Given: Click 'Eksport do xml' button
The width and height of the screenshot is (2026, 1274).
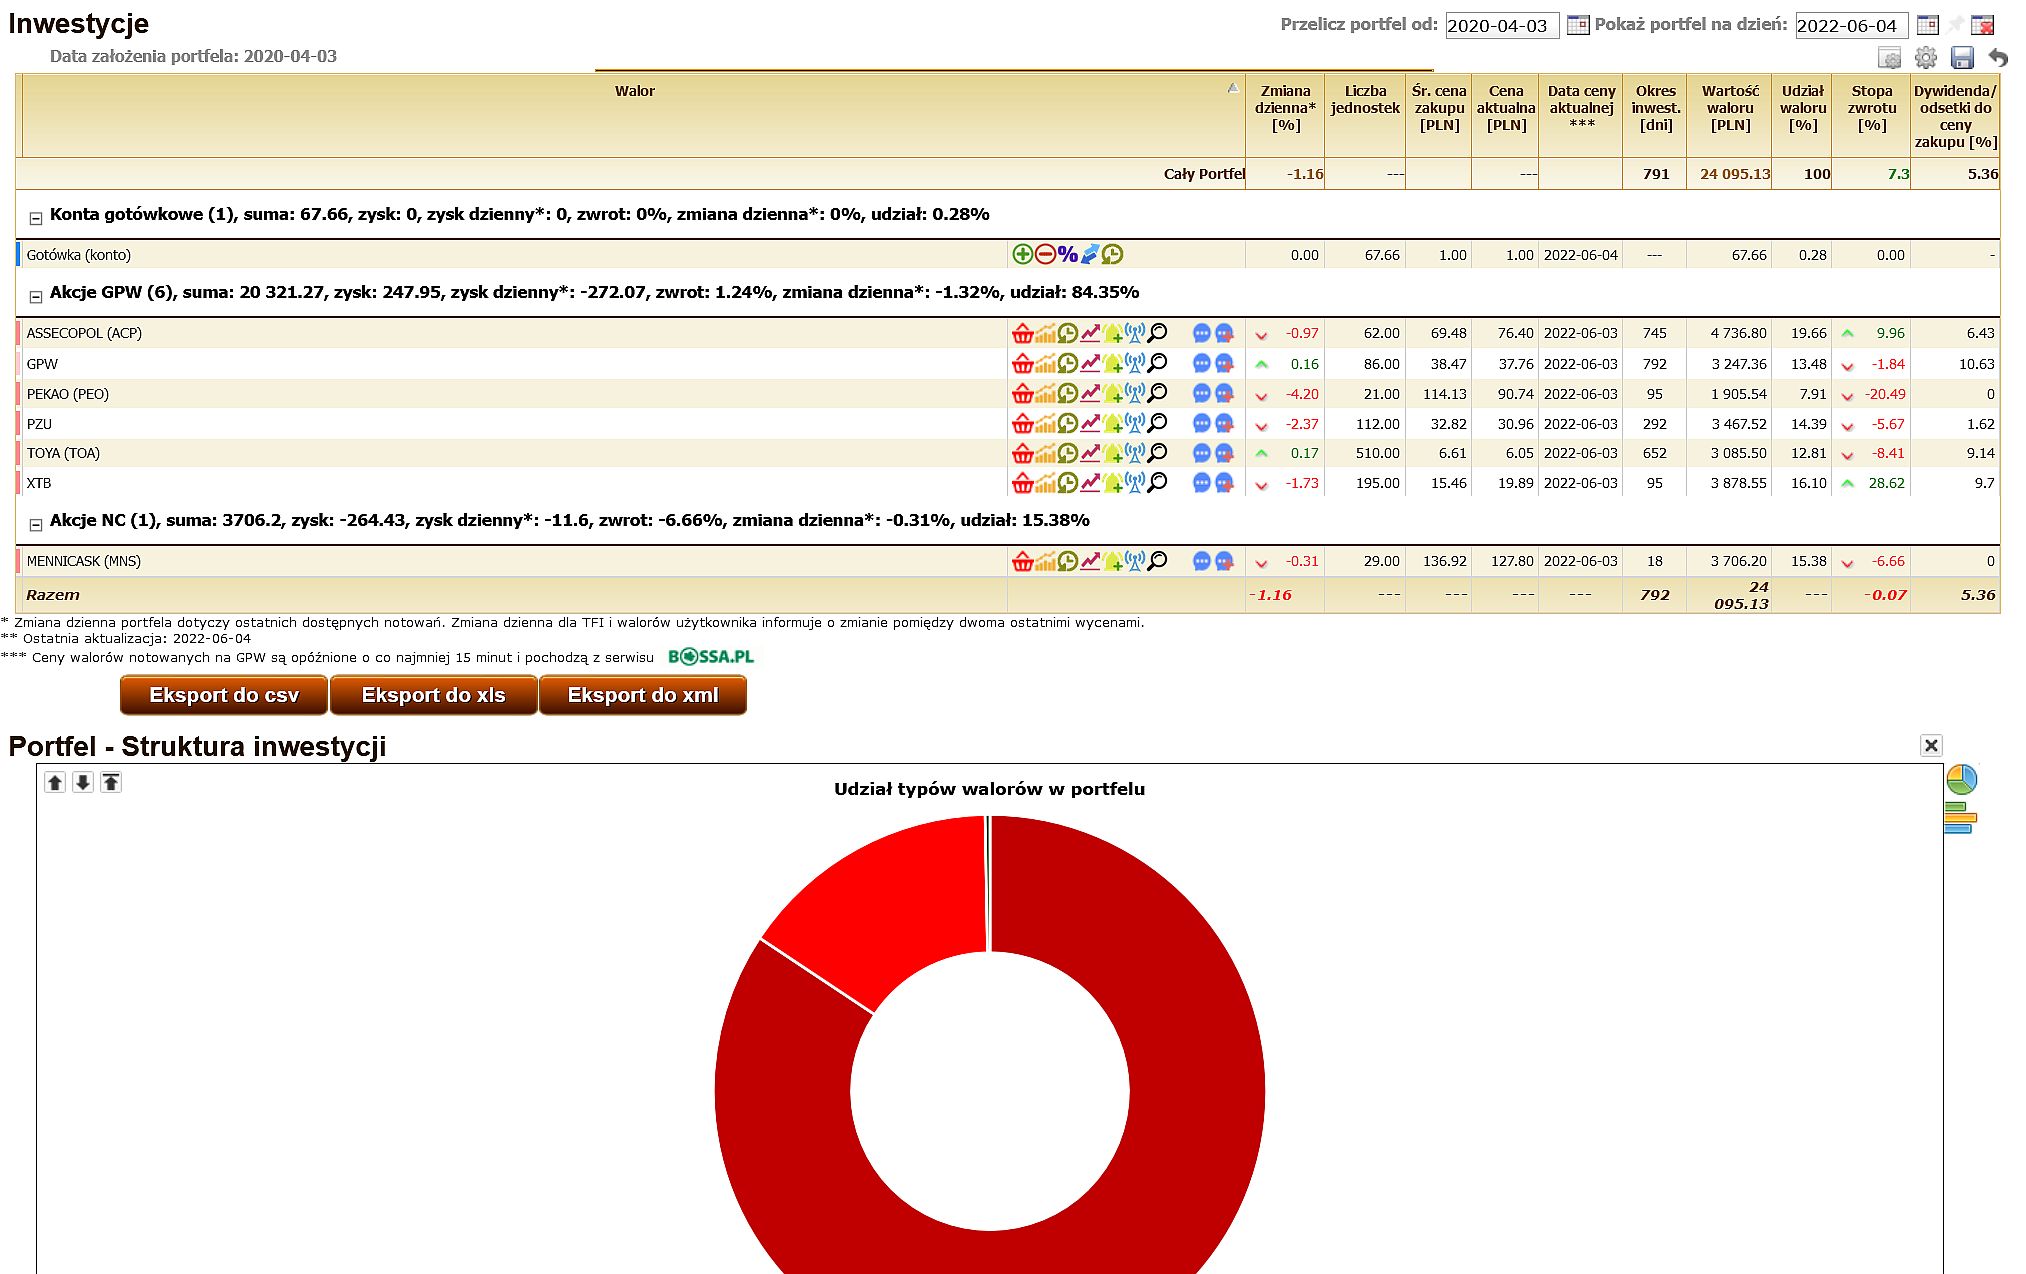Looking at the screenshot, I should (x=643, y=695).
